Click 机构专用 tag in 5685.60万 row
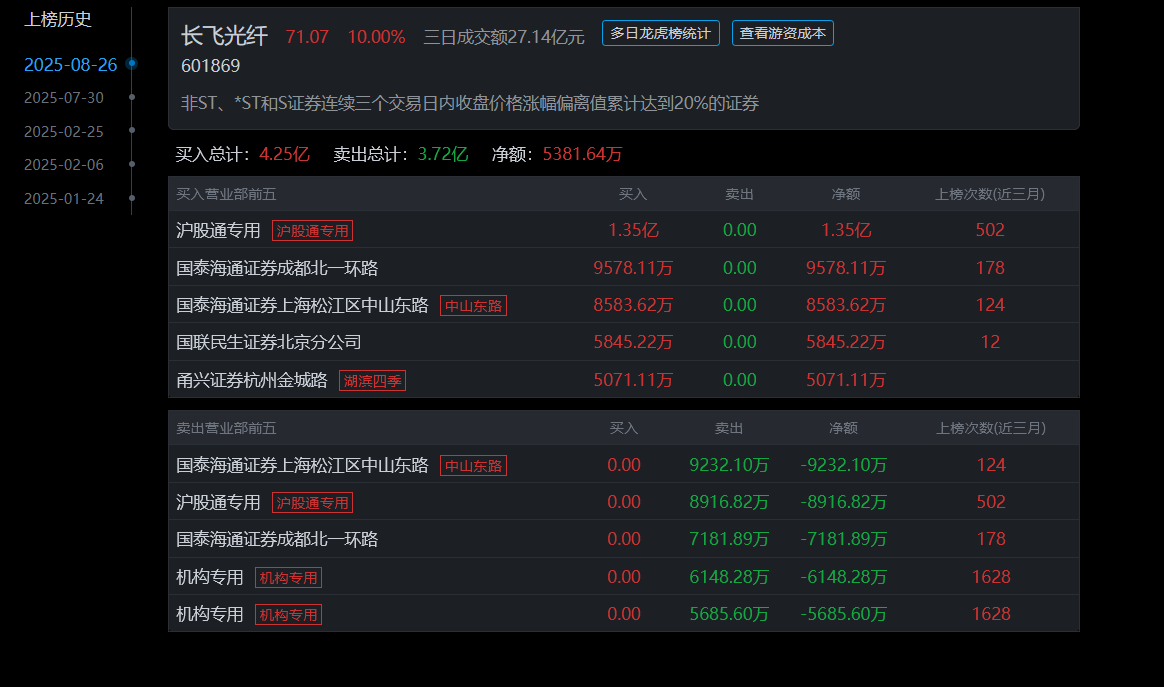1164x687 pixels. tap(288, 615)
